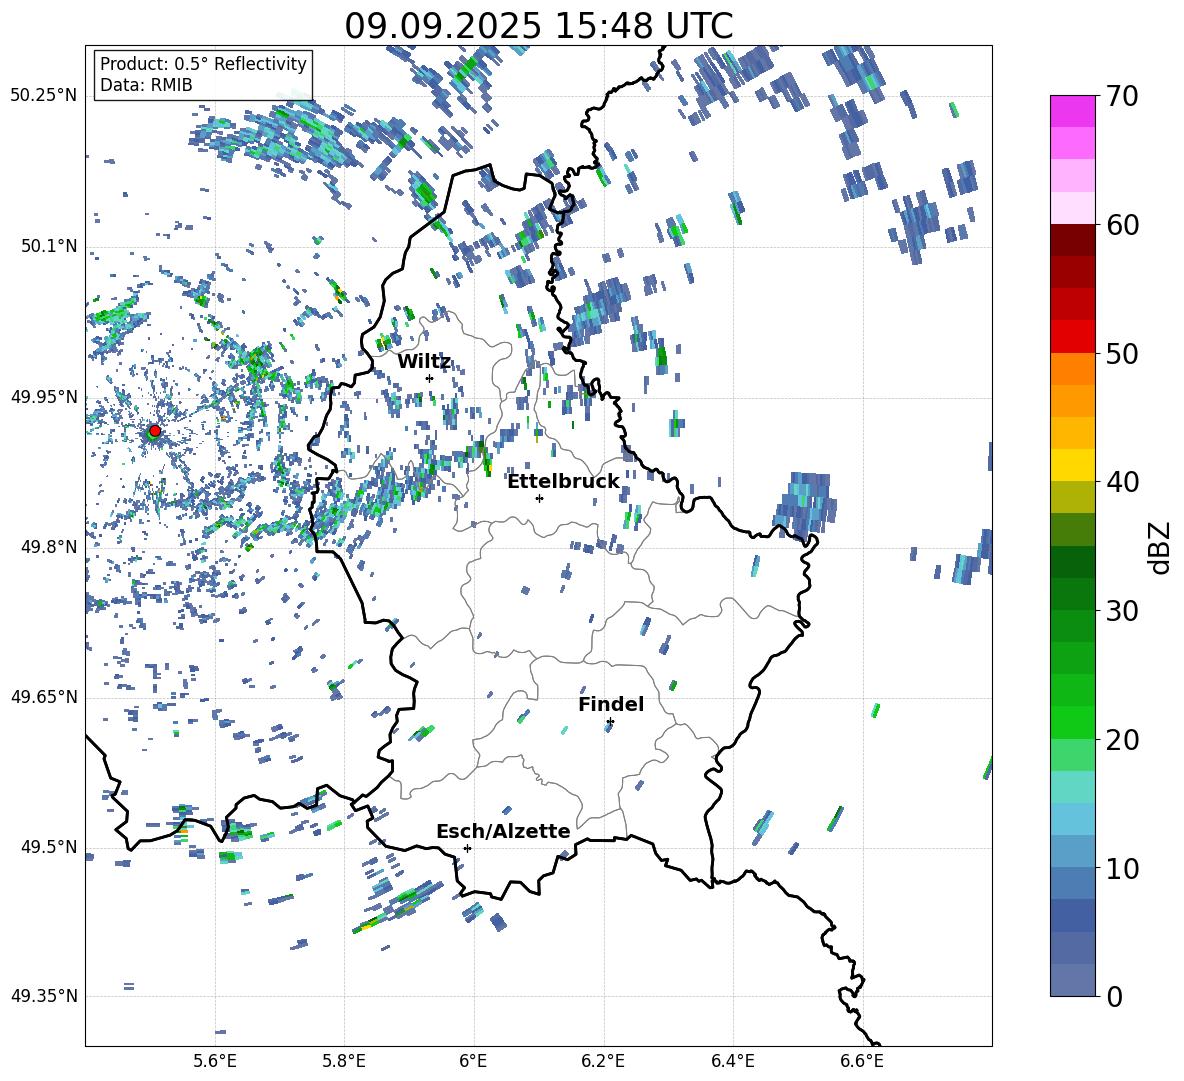Click the yellow colorbar swatch above 40
The image size is (1184, 1081).
(x=1072, y=465)
